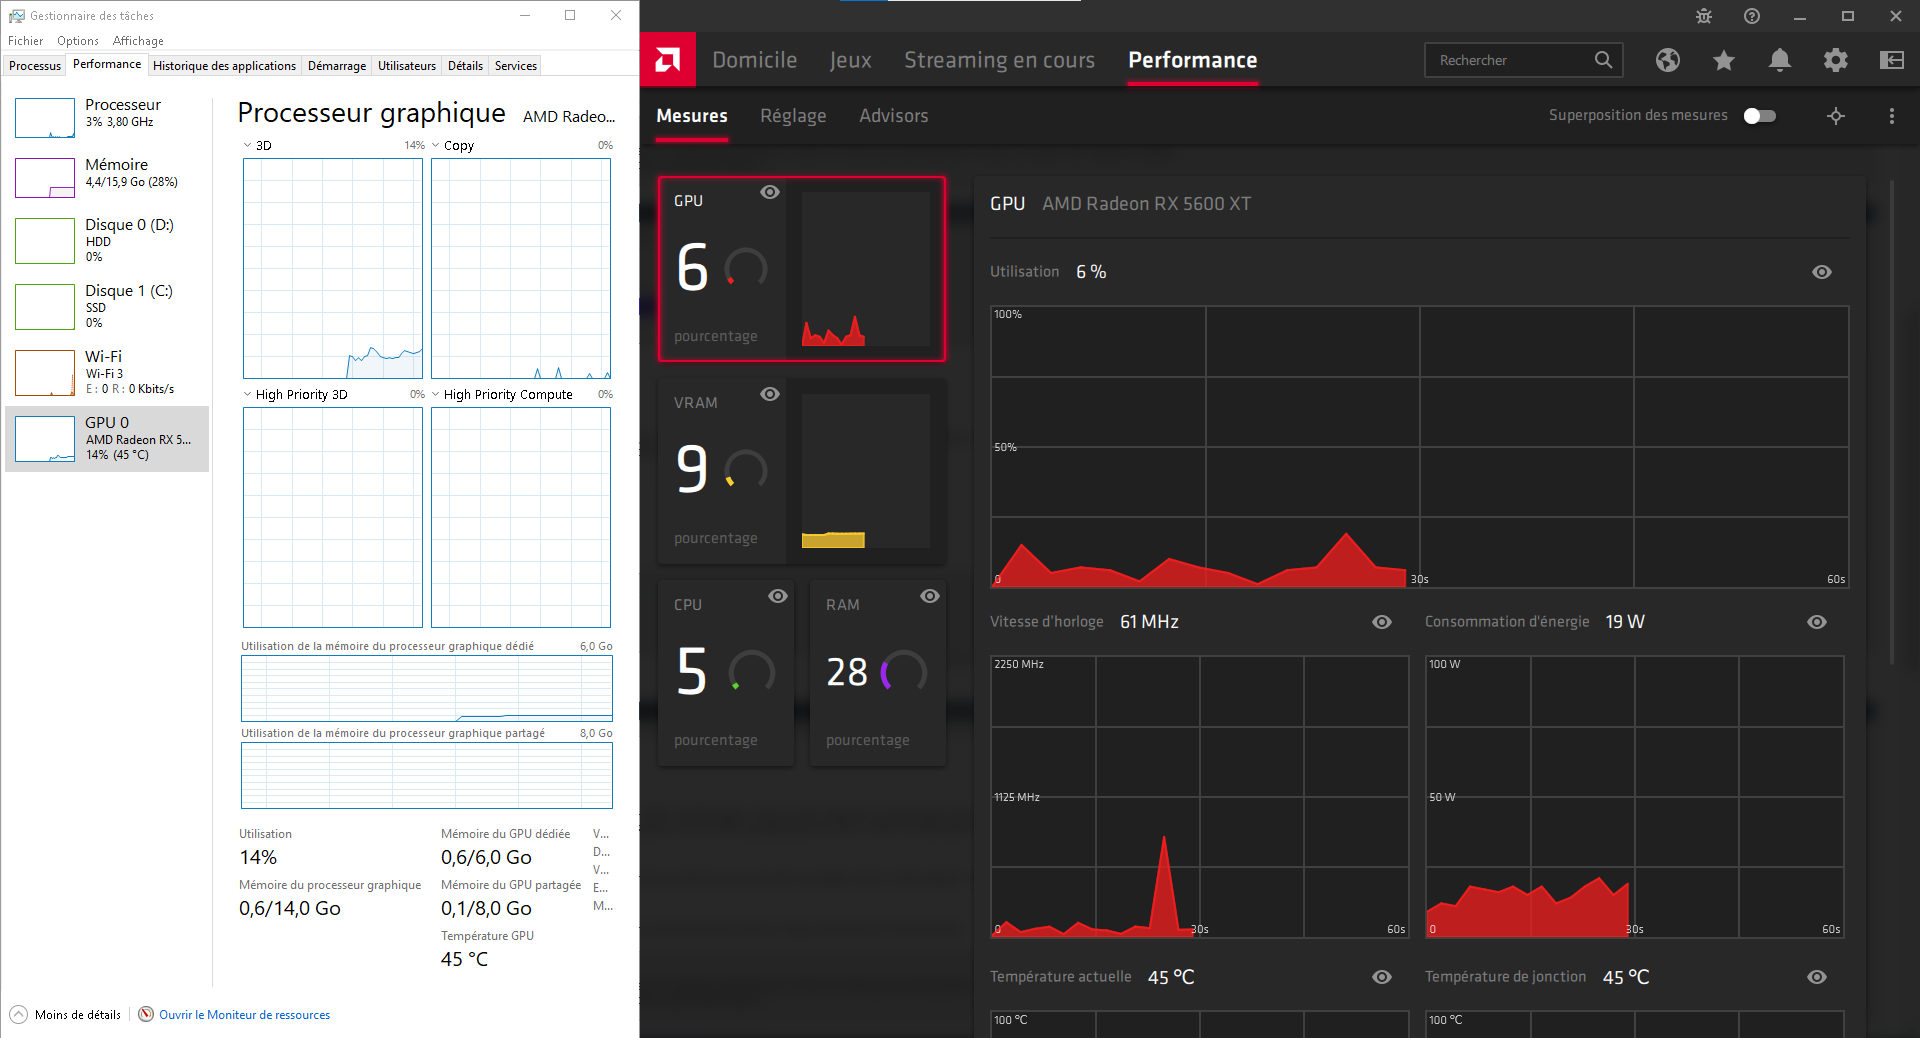
Task: Switch to the Démarrage tab
Action: tap(337, 66)
